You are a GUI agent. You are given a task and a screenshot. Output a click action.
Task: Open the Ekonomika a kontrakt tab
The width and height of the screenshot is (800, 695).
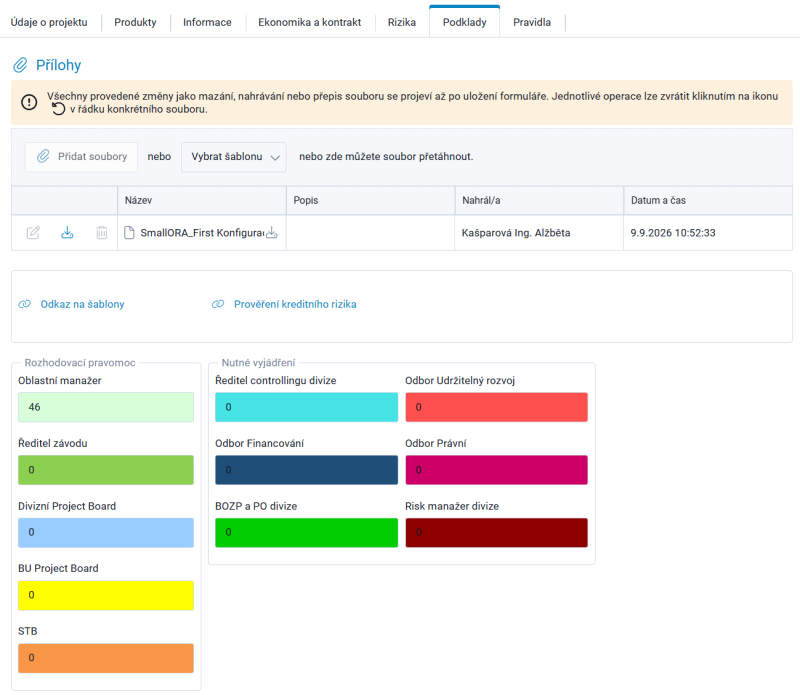coord(310,22)
